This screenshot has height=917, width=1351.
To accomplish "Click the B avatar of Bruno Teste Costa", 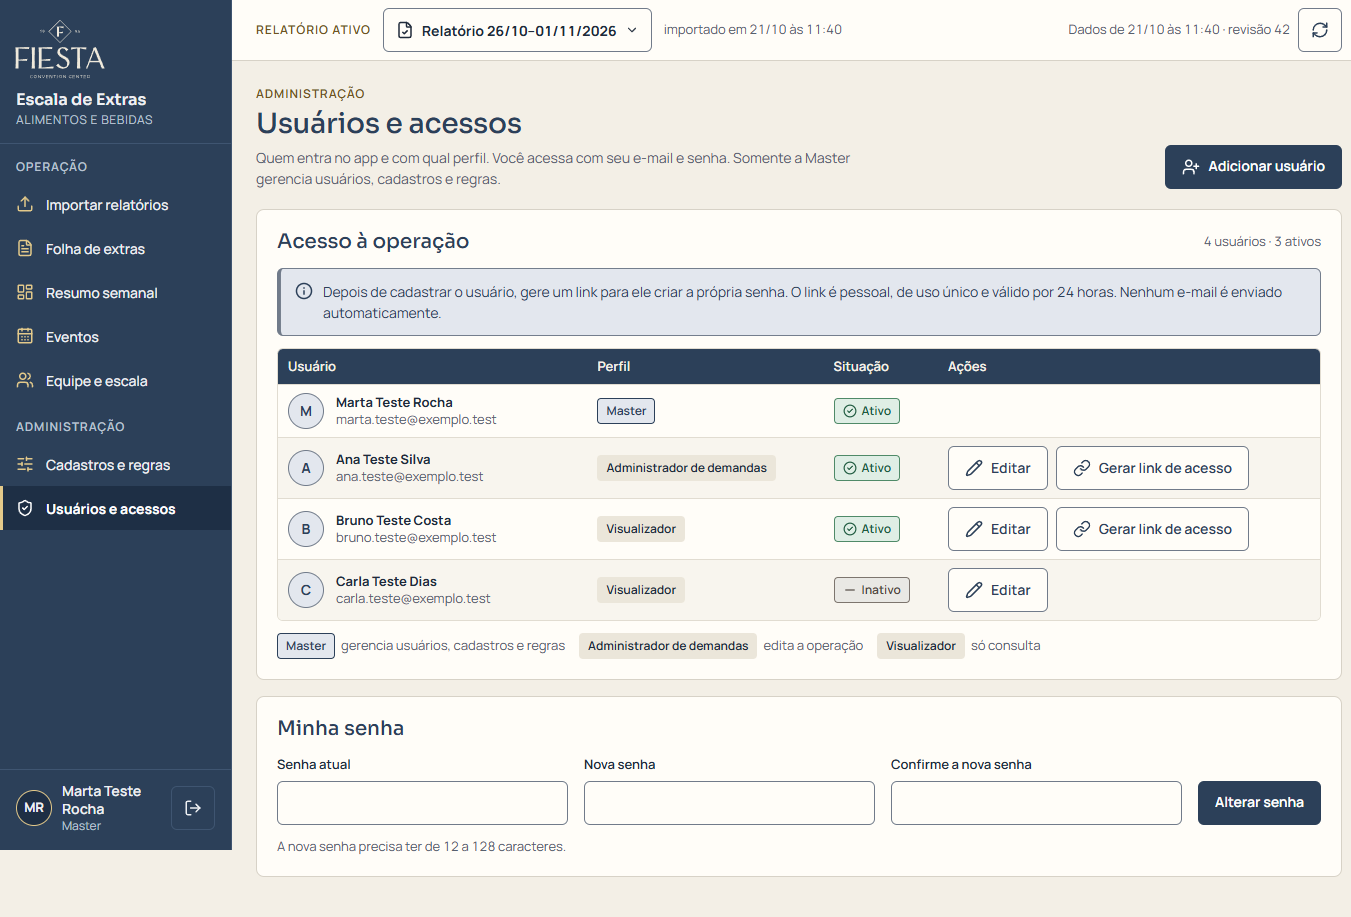I will click(x=306, y=529).
